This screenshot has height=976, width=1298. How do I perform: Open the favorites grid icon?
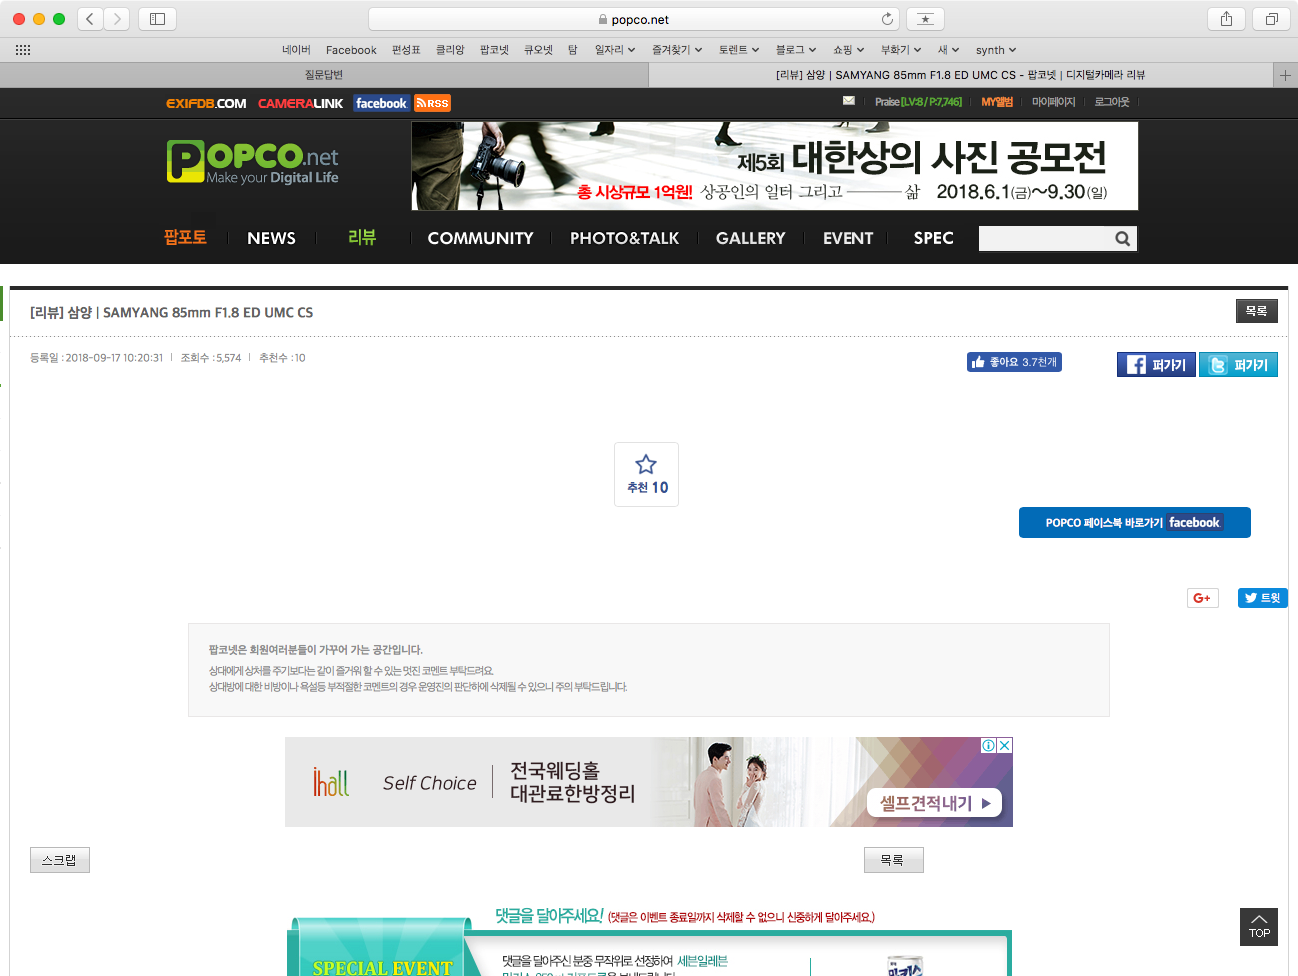(23, 50)
